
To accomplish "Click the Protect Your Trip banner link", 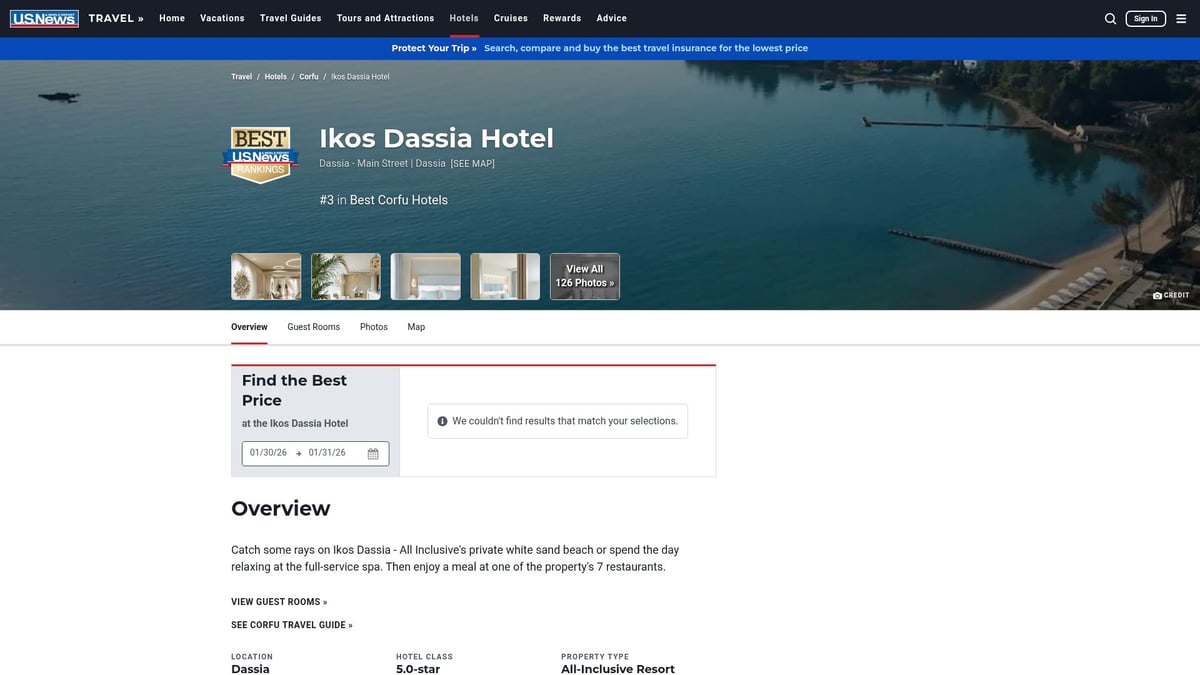I will point(432,47).
